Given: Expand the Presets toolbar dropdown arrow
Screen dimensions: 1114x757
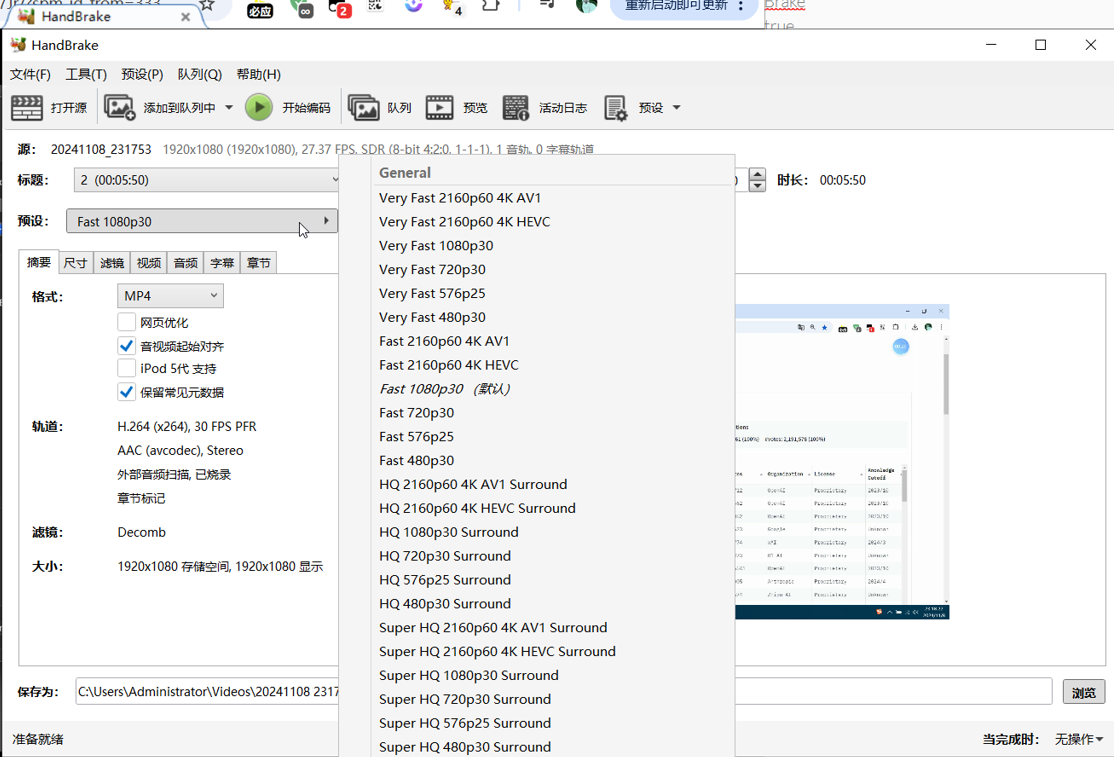Looking at the screenshot, I should tap(676, 108).
